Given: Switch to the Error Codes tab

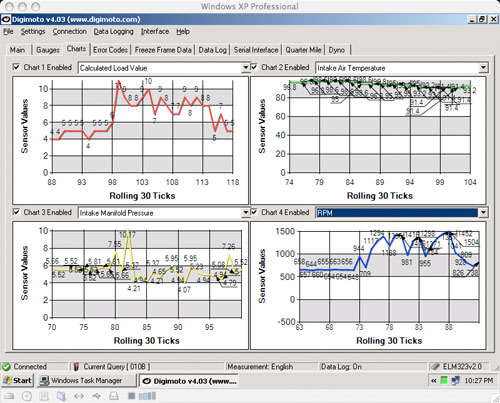Looking at the screenshot, I should [110, 50].
